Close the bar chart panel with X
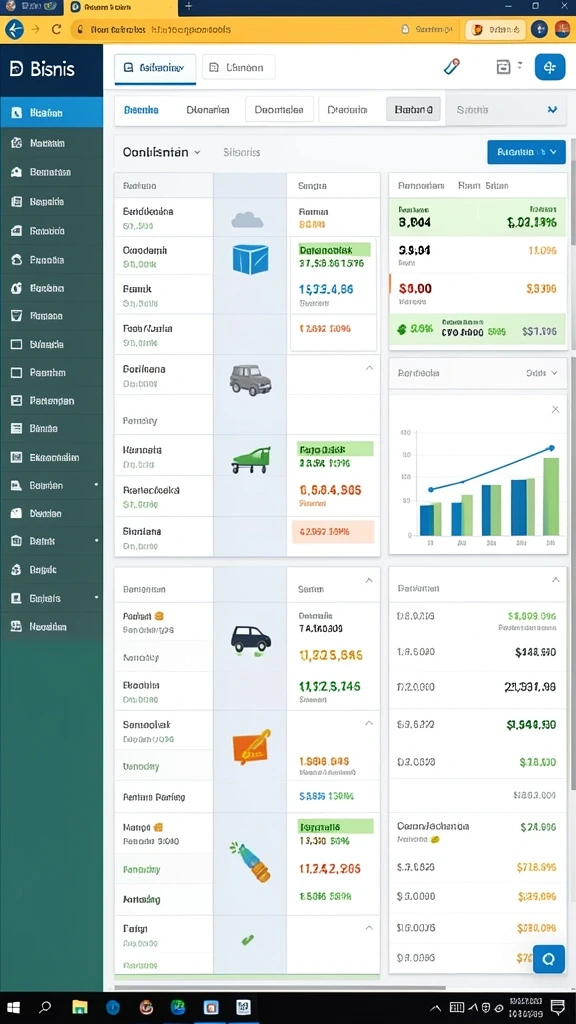576x1024 pixels. point(555,409)
